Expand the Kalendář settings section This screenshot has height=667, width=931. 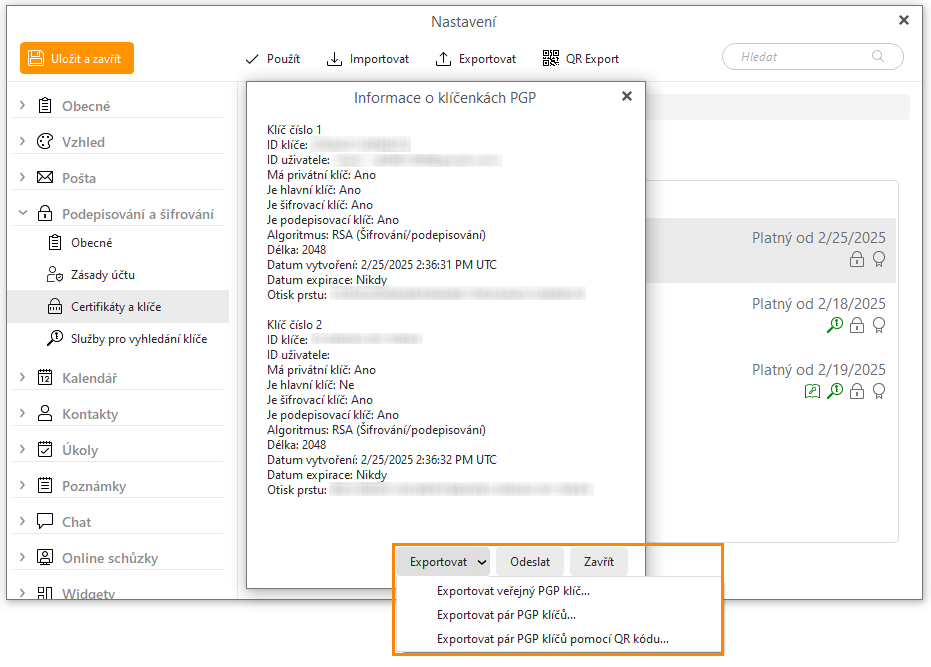coord(23,378)
